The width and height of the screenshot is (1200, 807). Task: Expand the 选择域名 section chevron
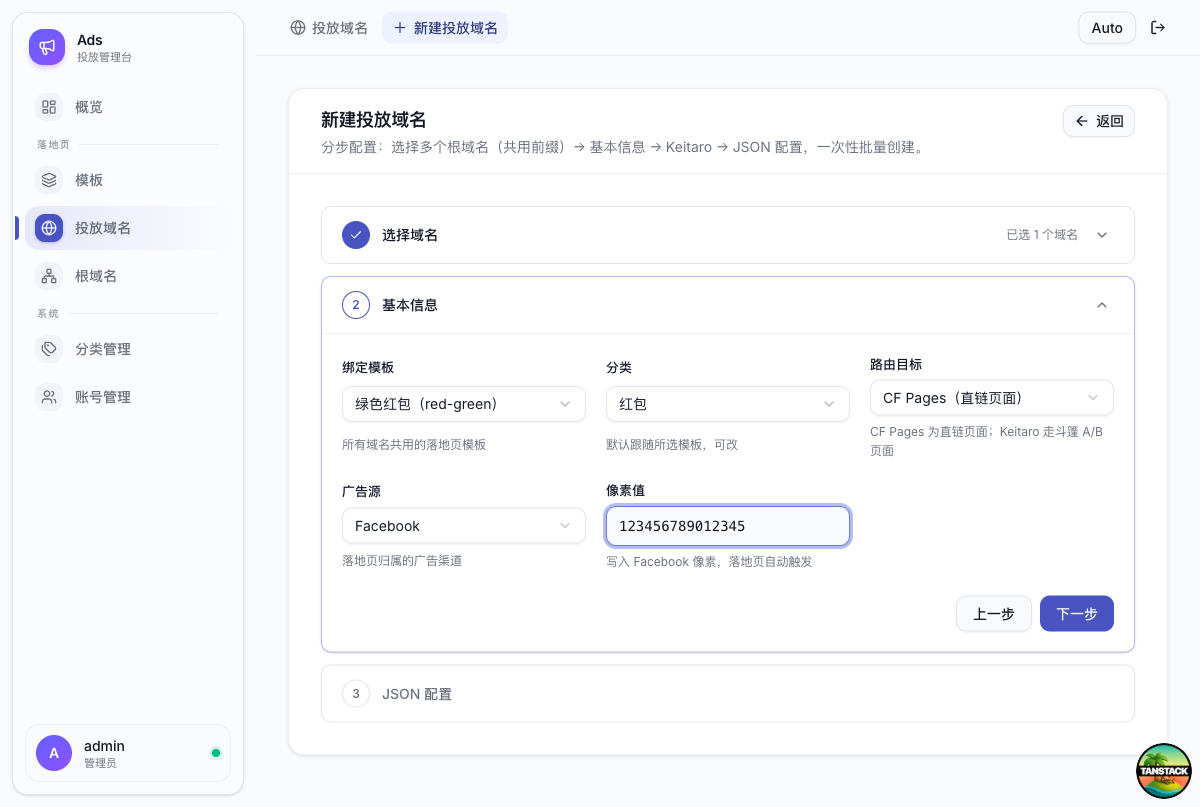point(1102,235)
